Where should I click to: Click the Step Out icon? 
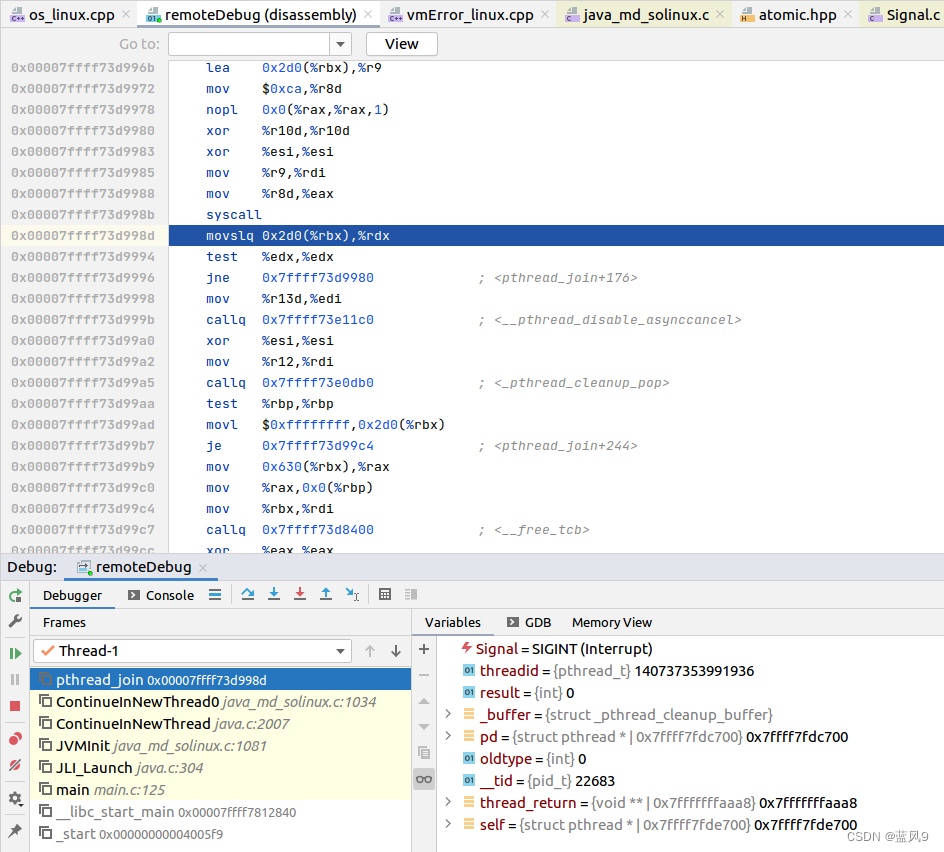click(x=326, y=594)
